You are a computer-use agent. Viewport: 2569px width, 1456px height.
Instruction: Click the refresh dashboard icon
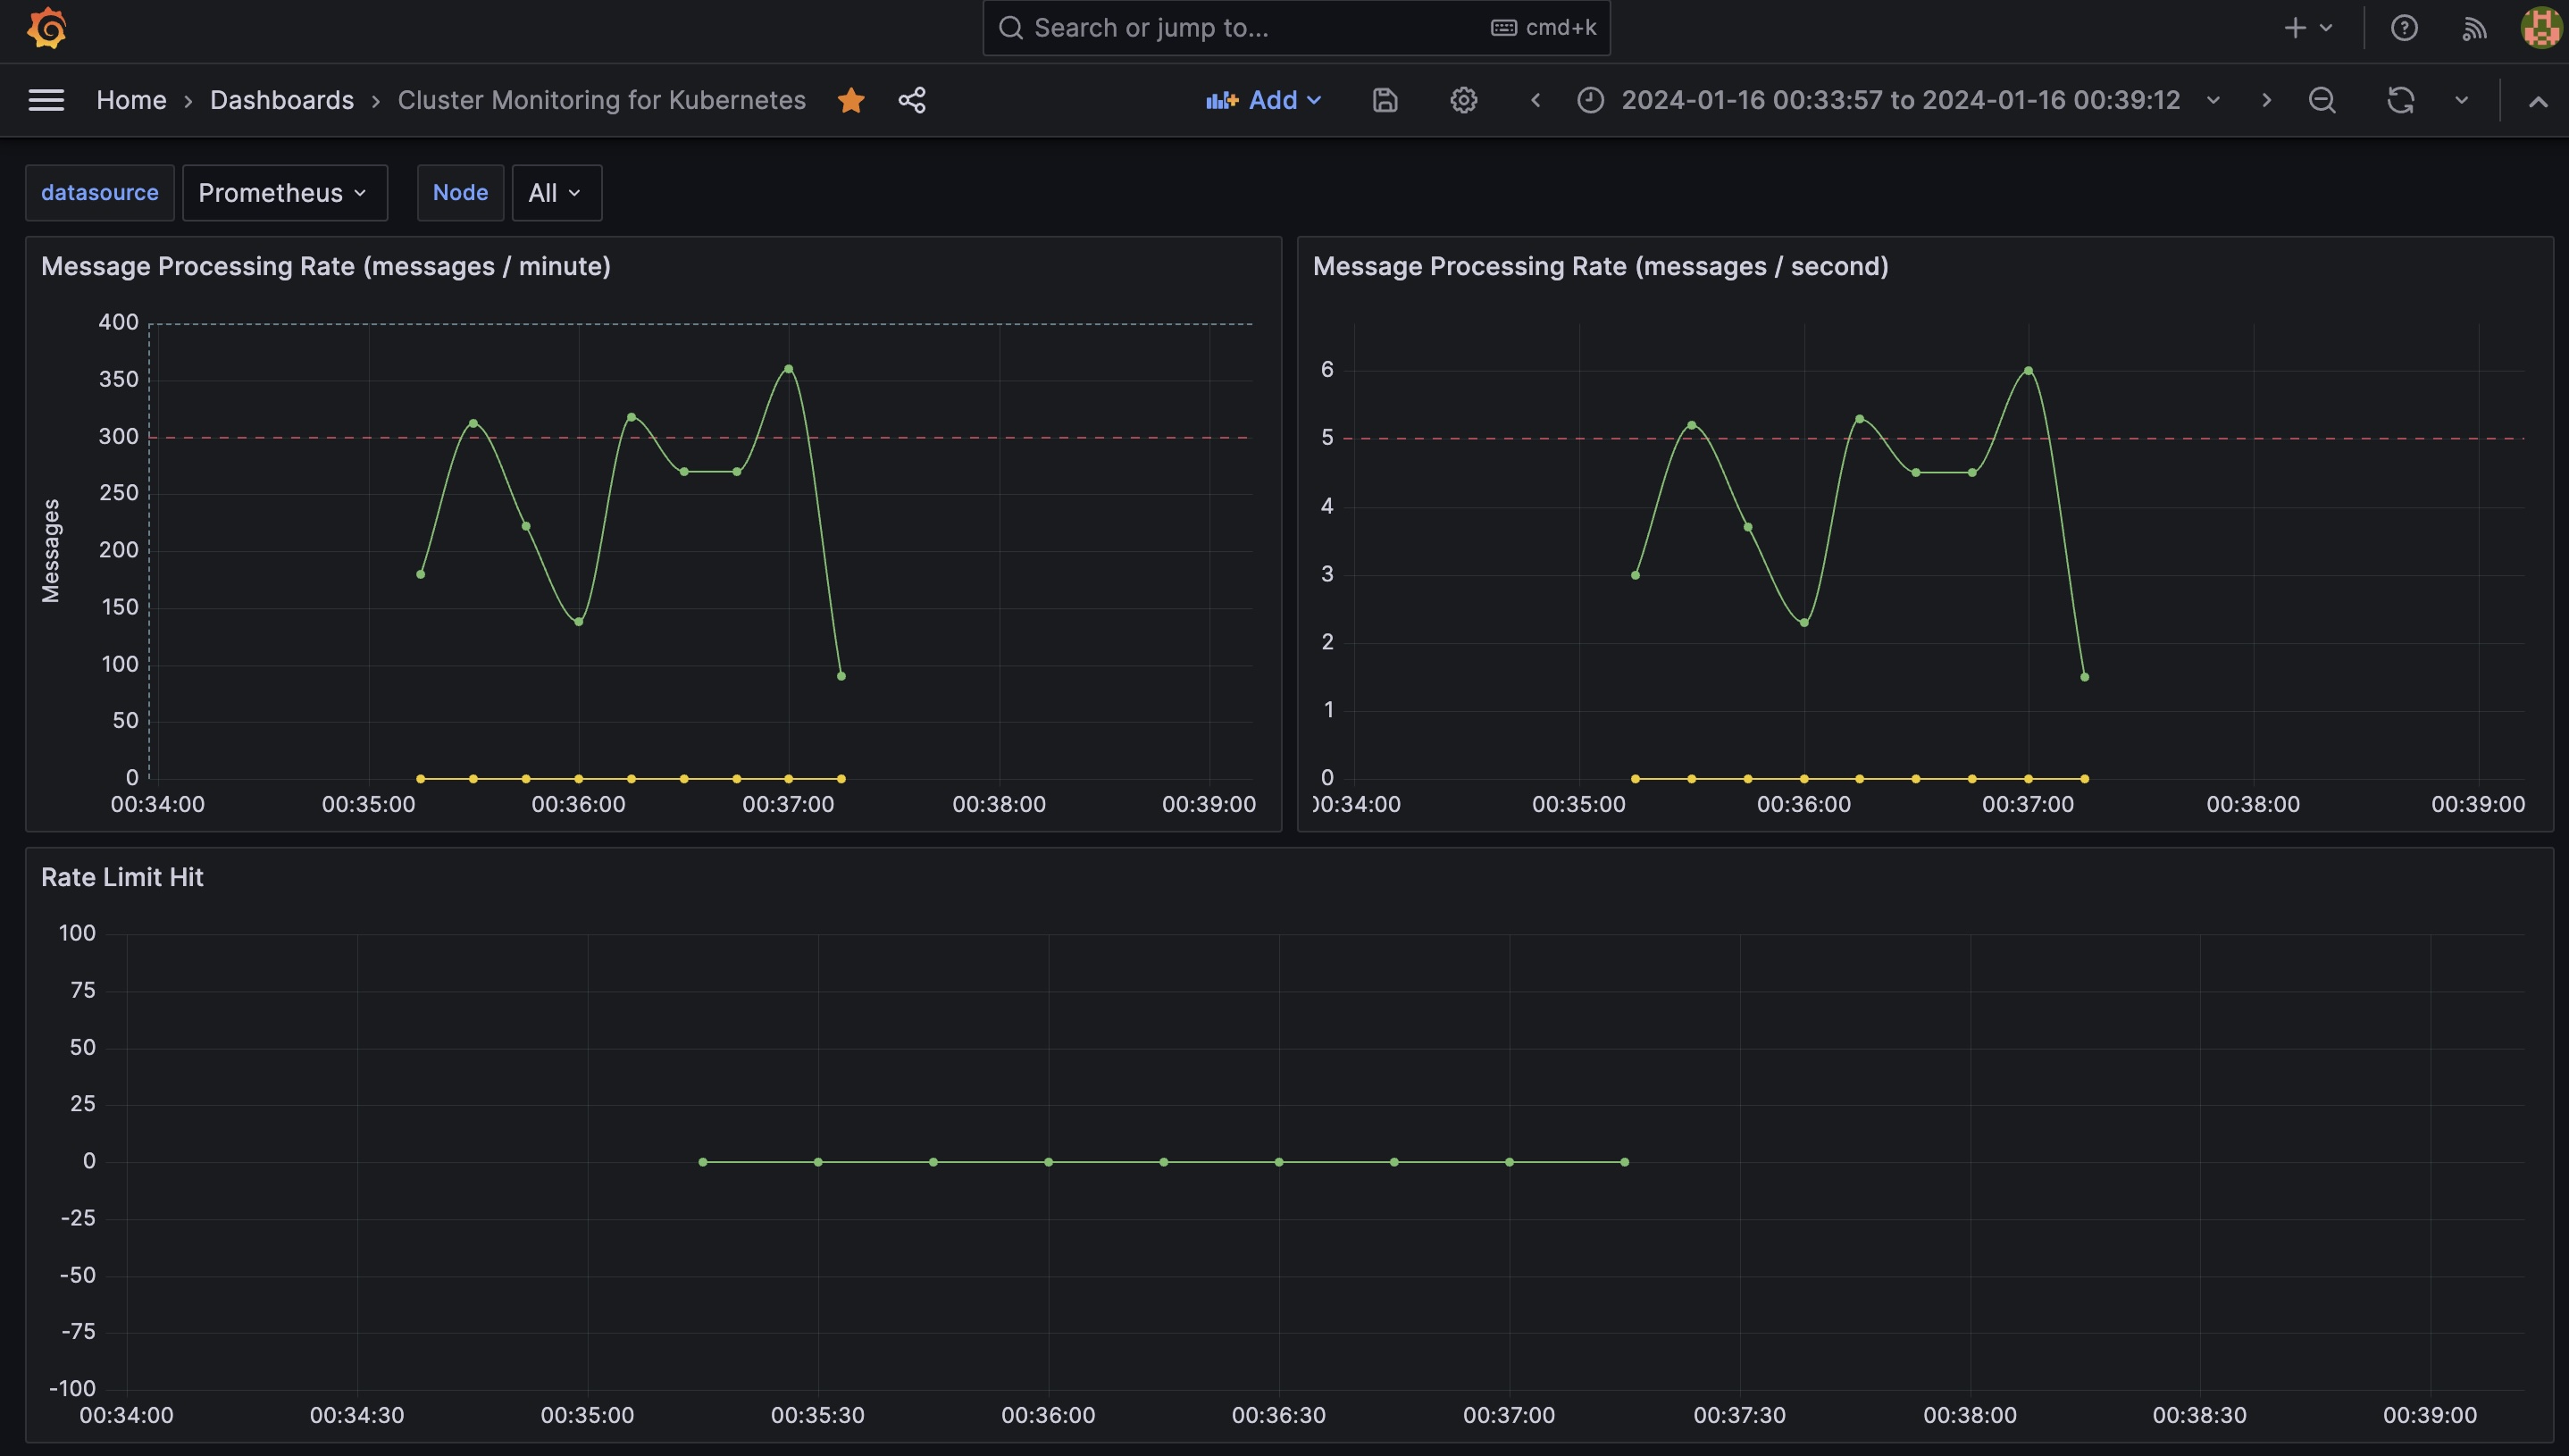[x=2400, y=100]
